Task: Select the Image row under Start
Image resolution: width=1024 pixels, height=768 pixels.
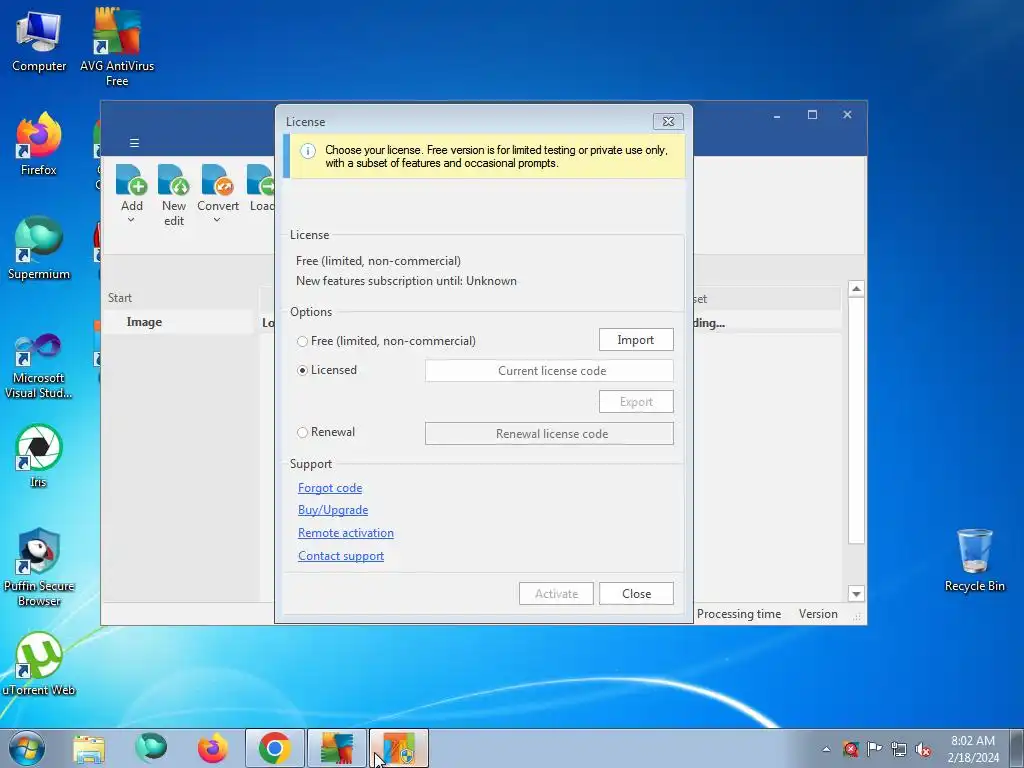Action: 179,322
